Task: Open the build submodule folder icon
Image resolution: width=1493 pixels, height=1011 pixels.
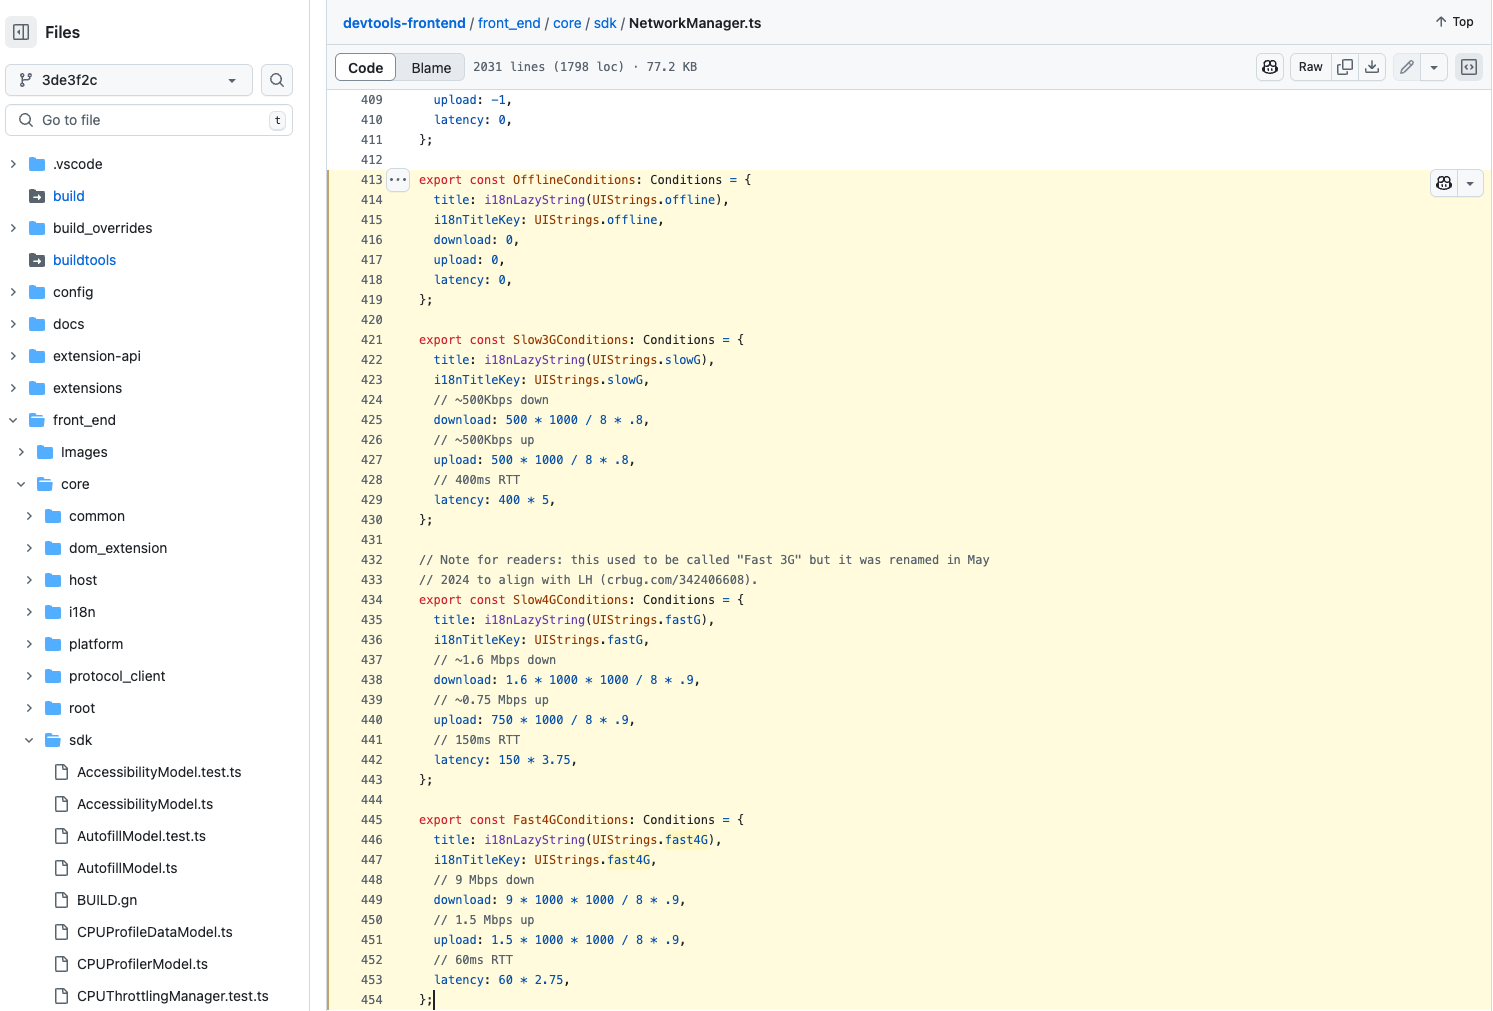Action: click(x=37, y=196)
